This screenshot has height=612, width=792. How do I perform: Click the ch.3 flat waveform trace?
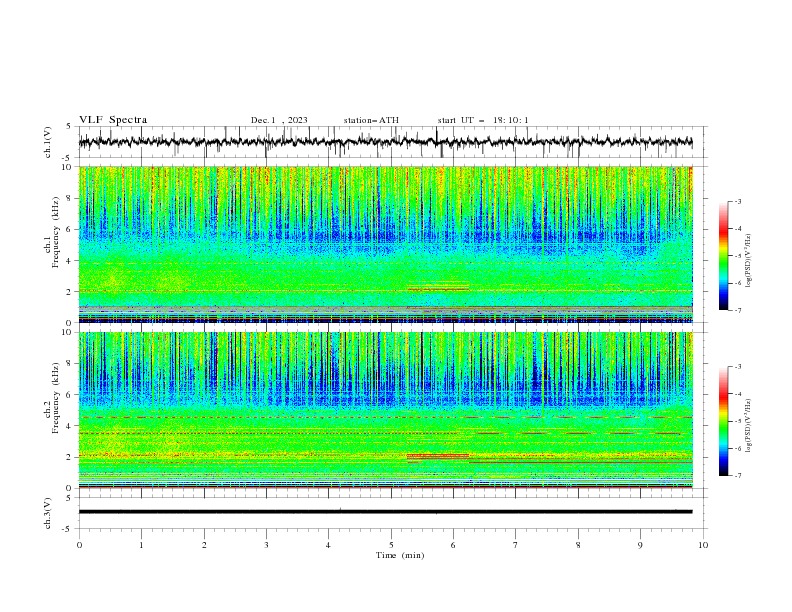click(385, 512)
